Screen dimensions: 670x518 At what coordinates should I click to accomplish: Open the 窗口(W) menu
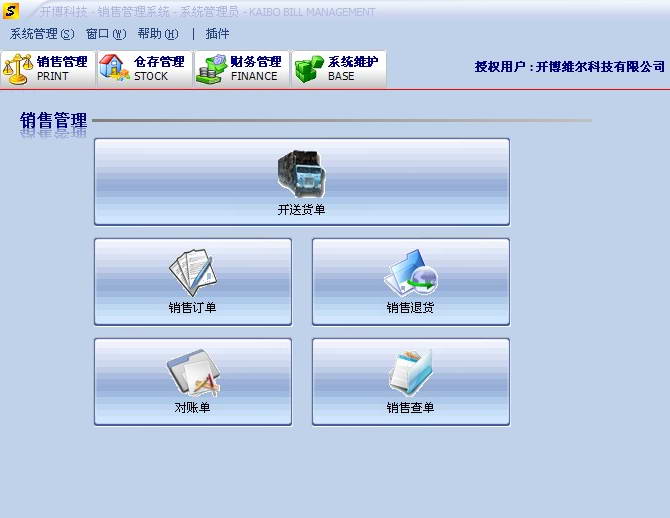(106, 34)
